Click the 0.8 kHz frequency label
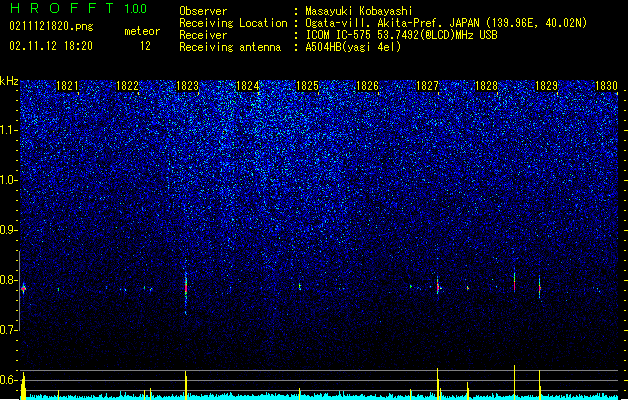 pos(9,280)
